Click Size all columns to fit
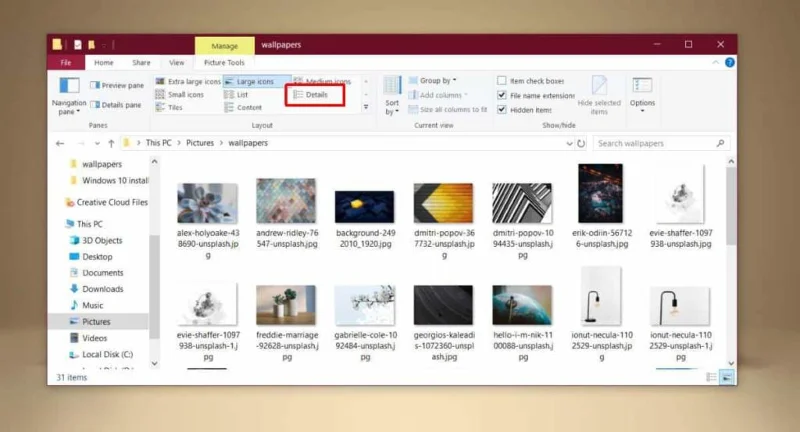The width and height of the screenshot is (800, 432). click(x=448, y=109)
